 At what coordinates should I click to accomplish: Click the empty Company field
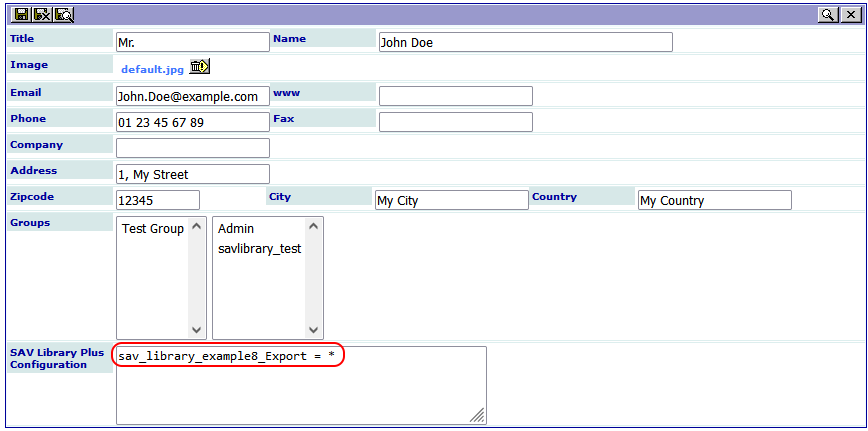[193, 148]
